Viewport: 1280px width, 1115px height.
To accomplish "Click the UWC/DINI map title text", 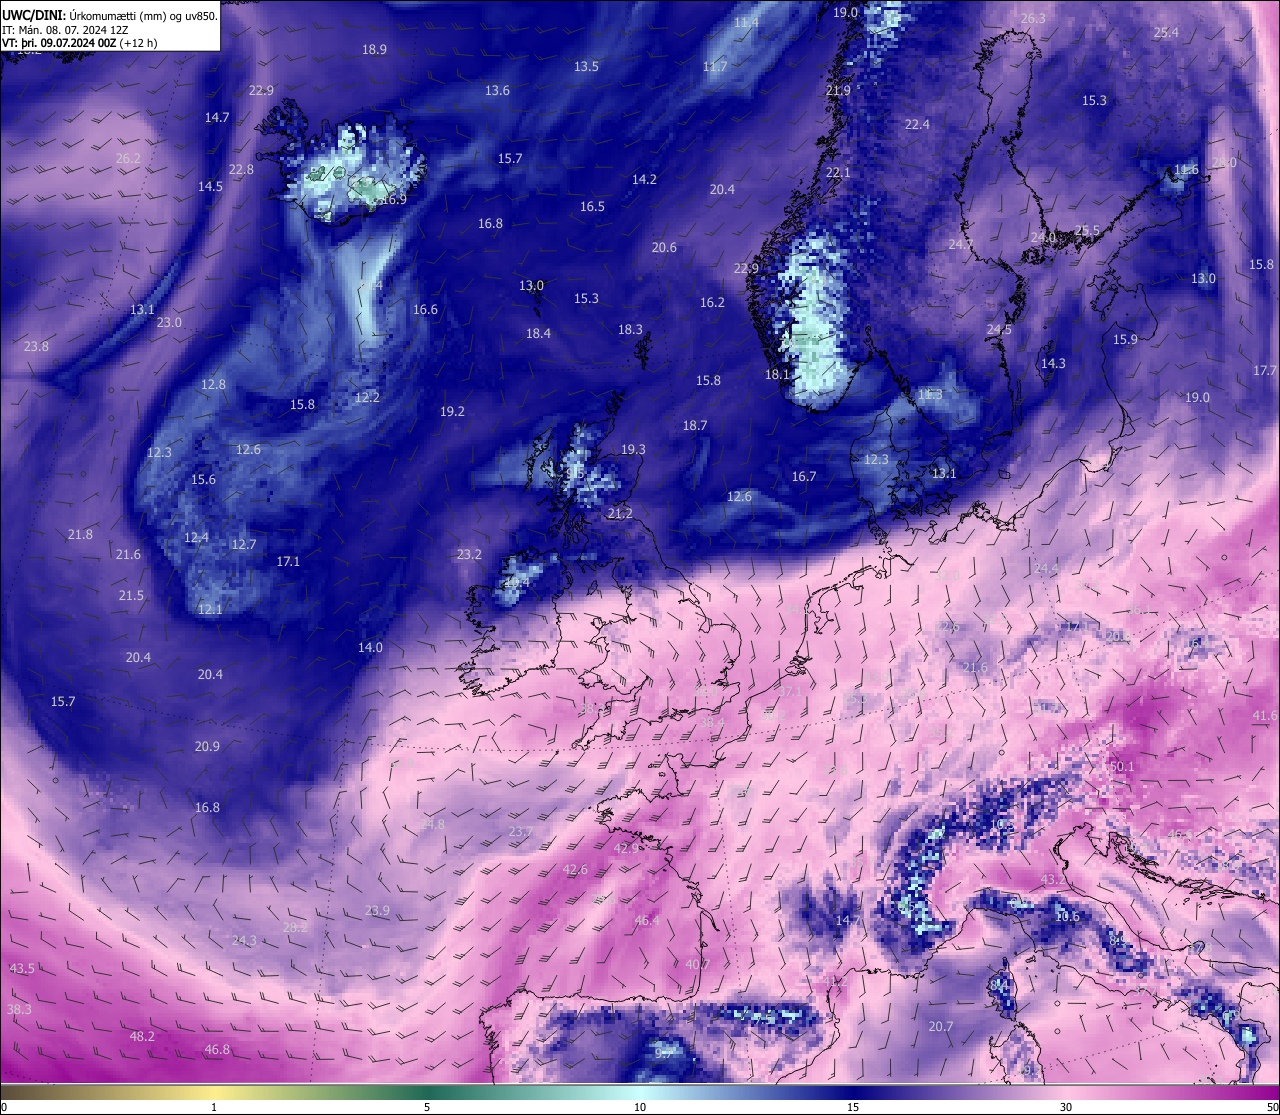I will tap(110, 16).
